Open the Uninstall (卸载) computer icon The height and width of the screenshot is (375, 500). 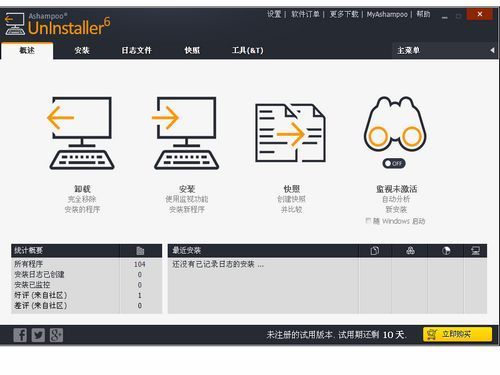pos(81,133)
